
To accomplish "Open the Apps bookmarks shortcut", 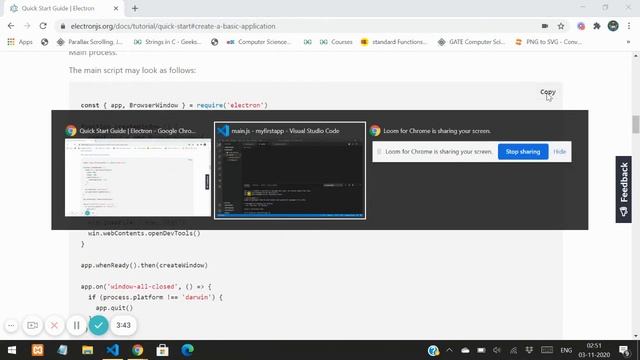I will [20, 42].
